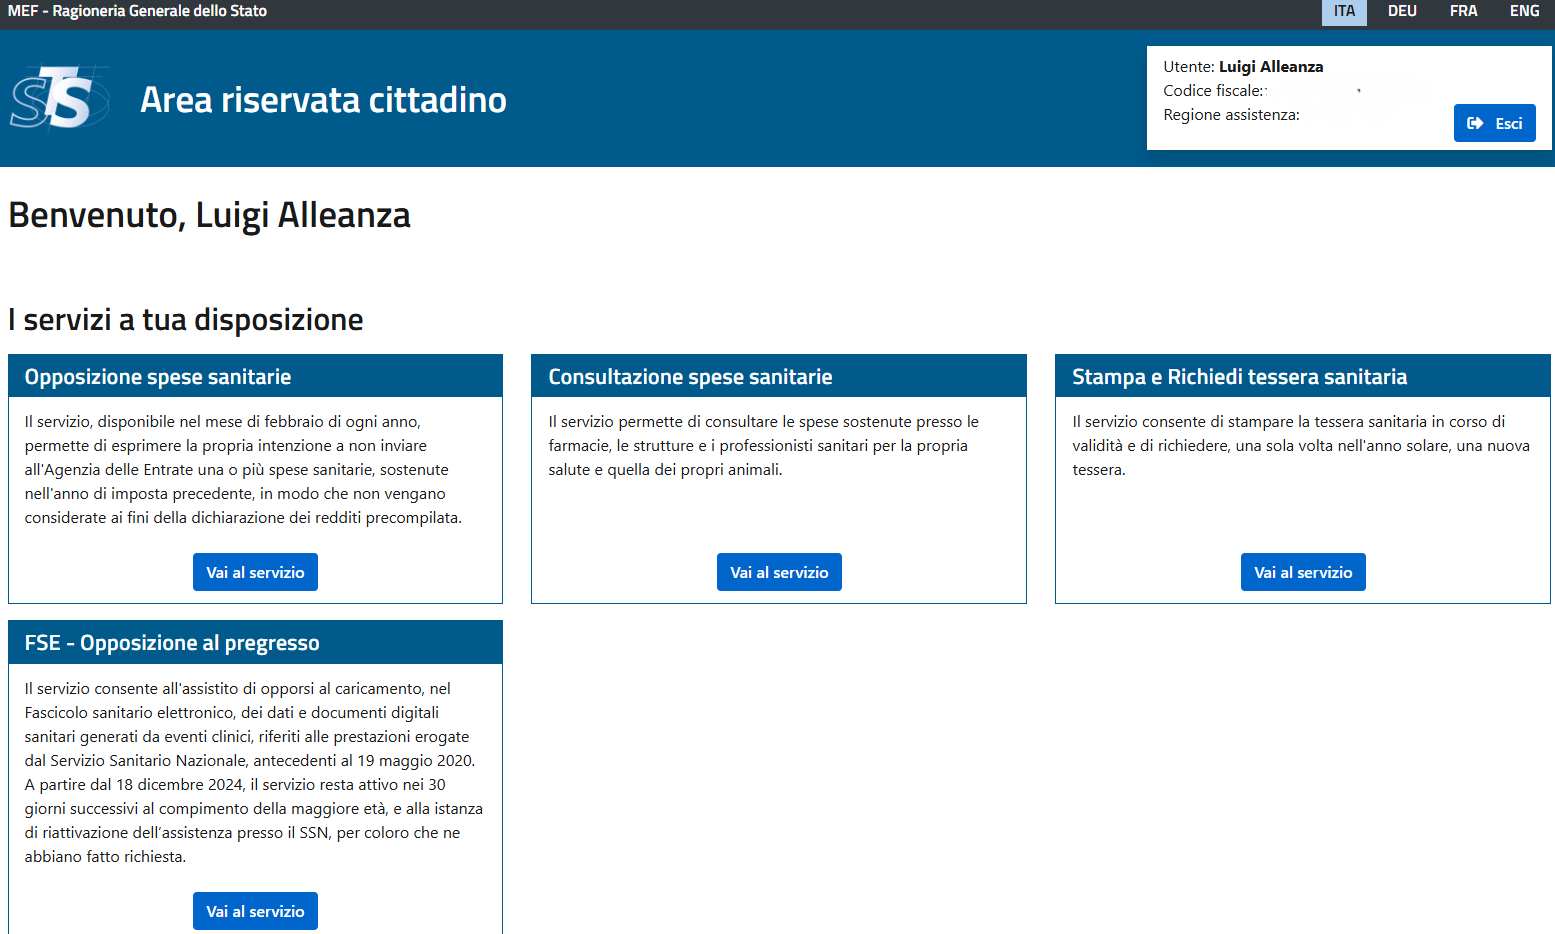Click the user name Luigi Alleanza
Viewport: 1555px width, 934px height.
point(1269,66)
